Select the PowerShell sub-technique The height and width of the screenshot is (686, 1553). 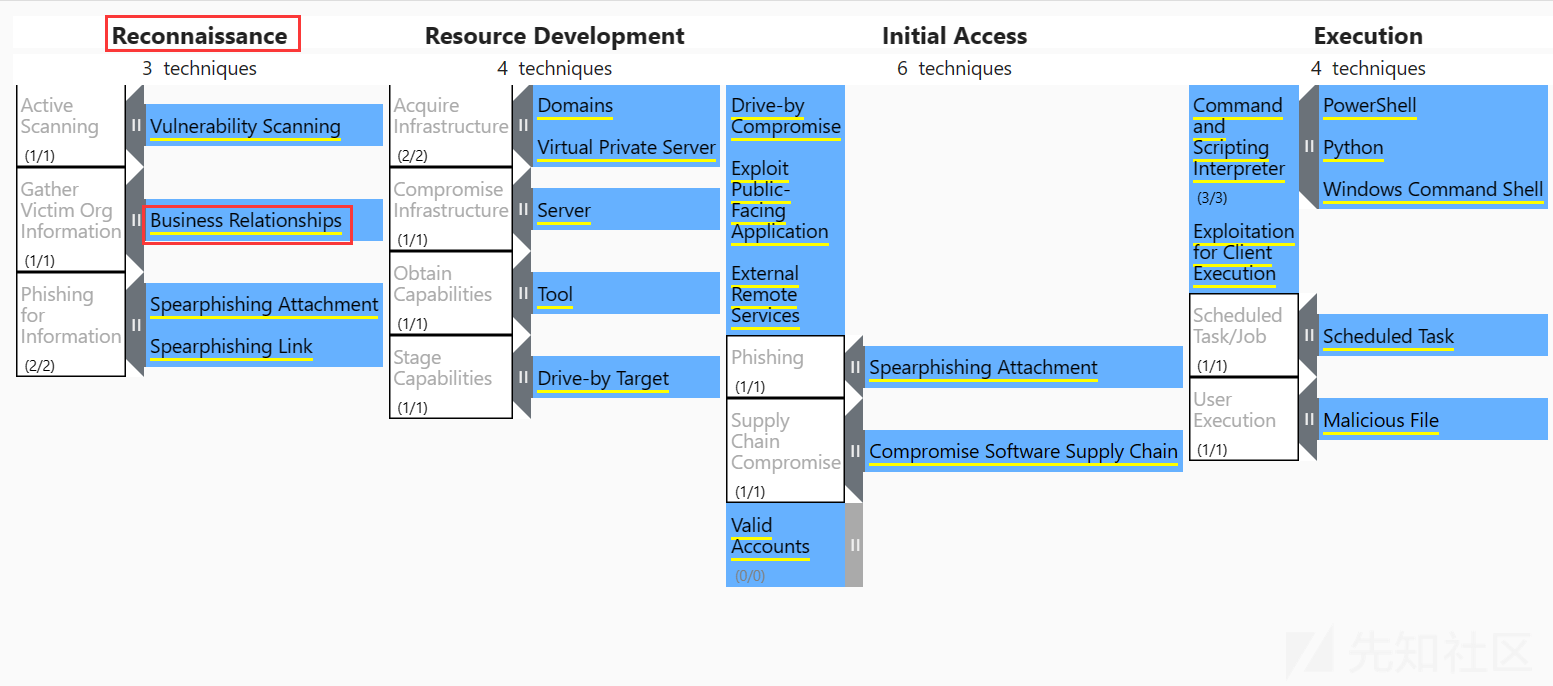(1370, 105)
